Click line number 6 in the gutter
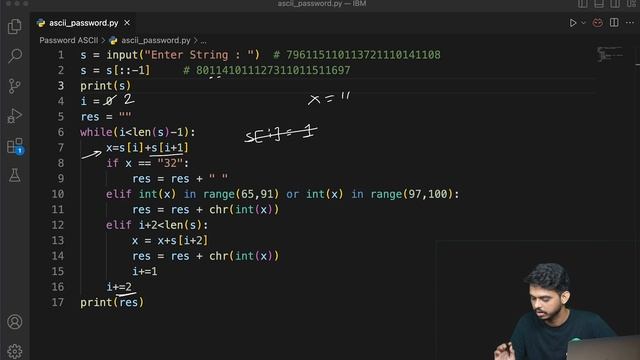 [60, 132]
